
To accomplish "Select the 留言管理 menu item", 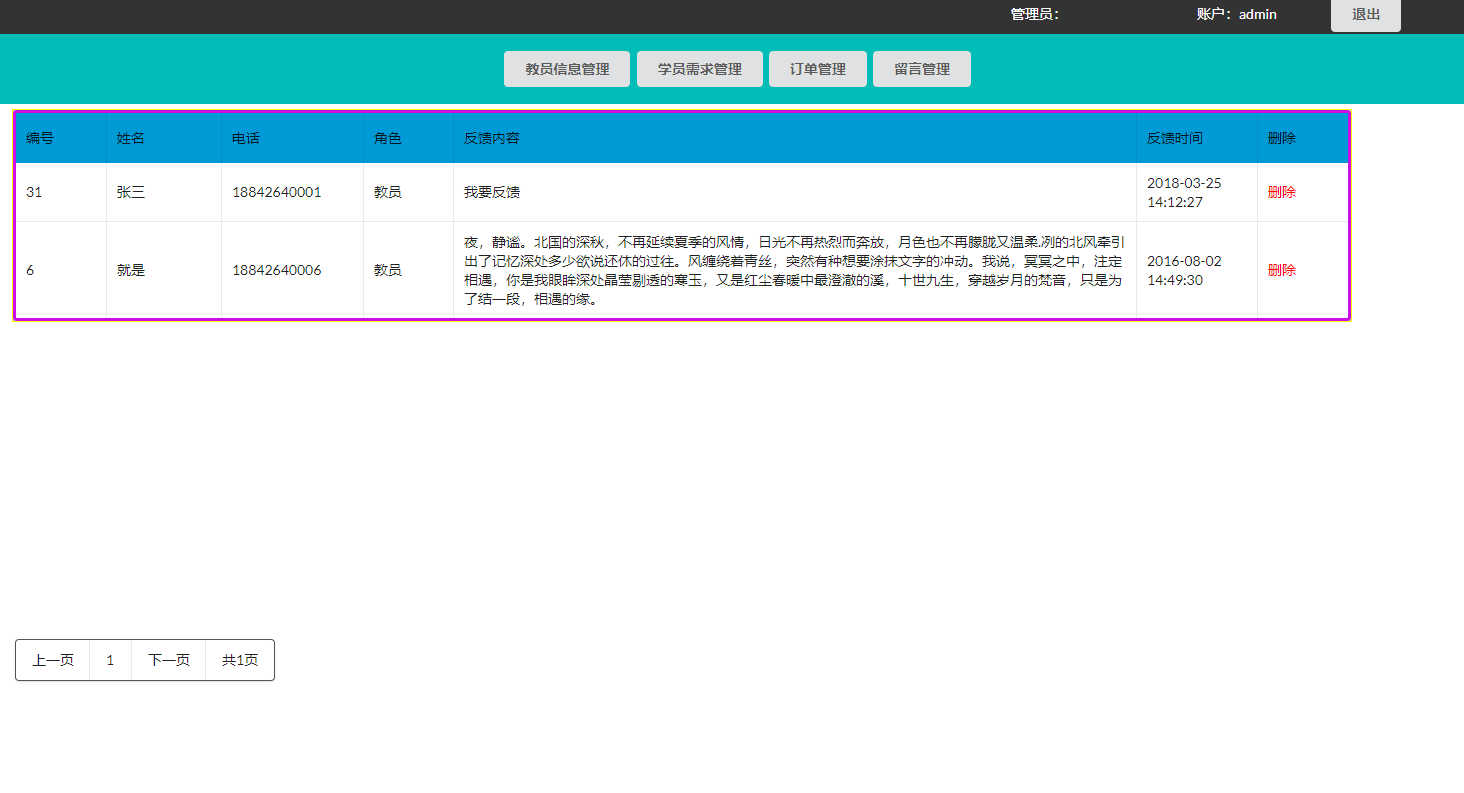I will (921, 68).
